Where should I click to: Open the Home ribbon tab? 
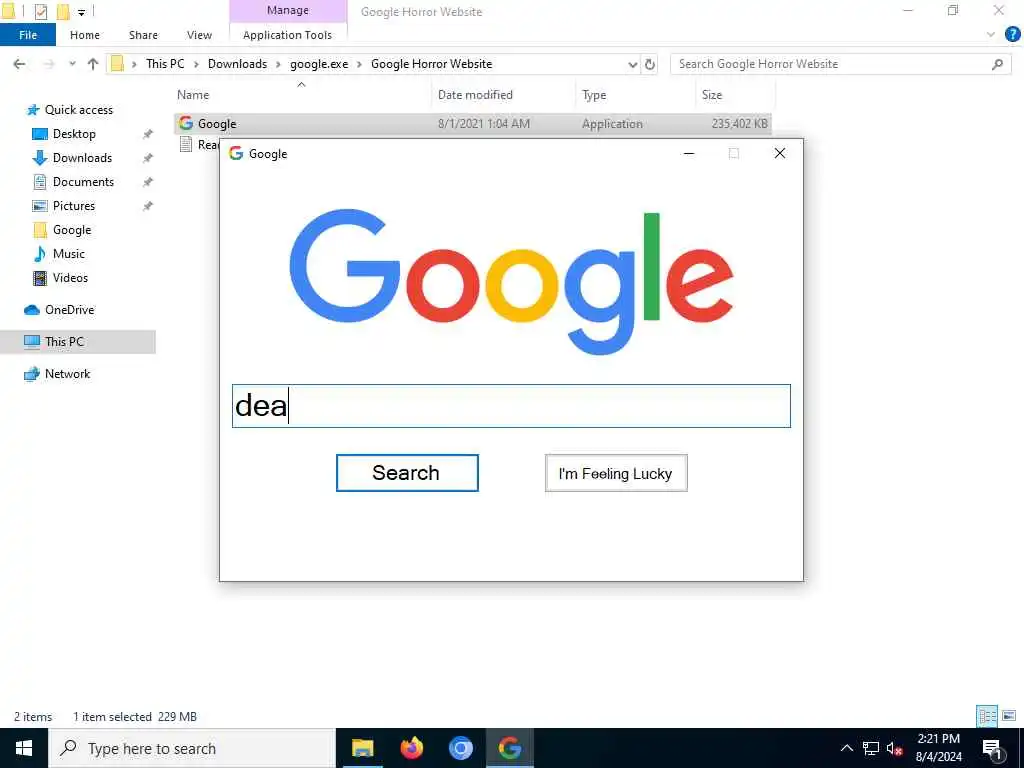[x=85, y=35]
